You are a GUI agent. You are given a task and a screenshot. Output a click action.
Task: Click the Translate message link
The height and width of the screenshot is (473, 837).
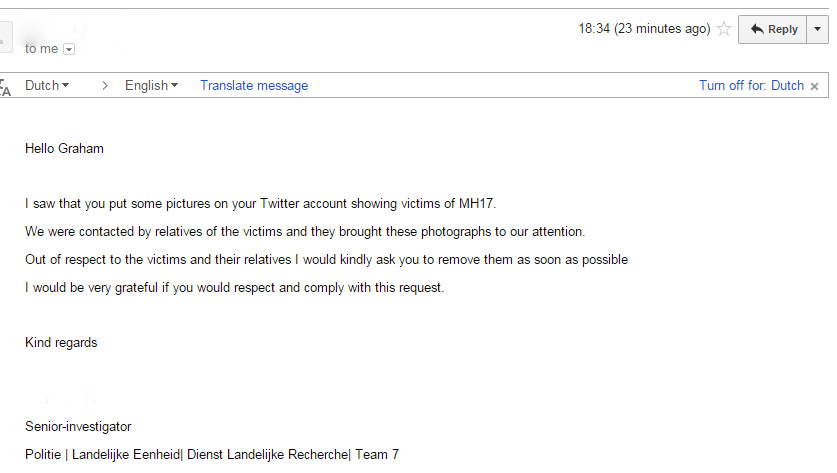[254, 86]
